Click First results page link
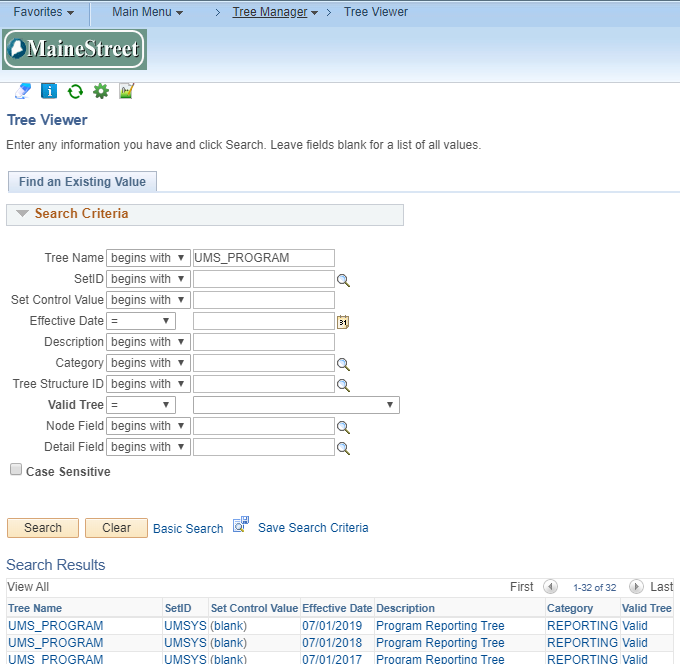 [x=522, y=587]
